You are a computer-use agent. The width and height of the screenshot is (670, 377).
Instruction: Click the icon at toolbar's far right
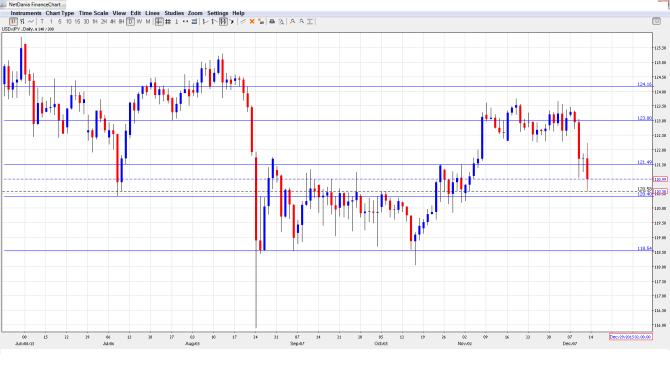click(656, 21)
